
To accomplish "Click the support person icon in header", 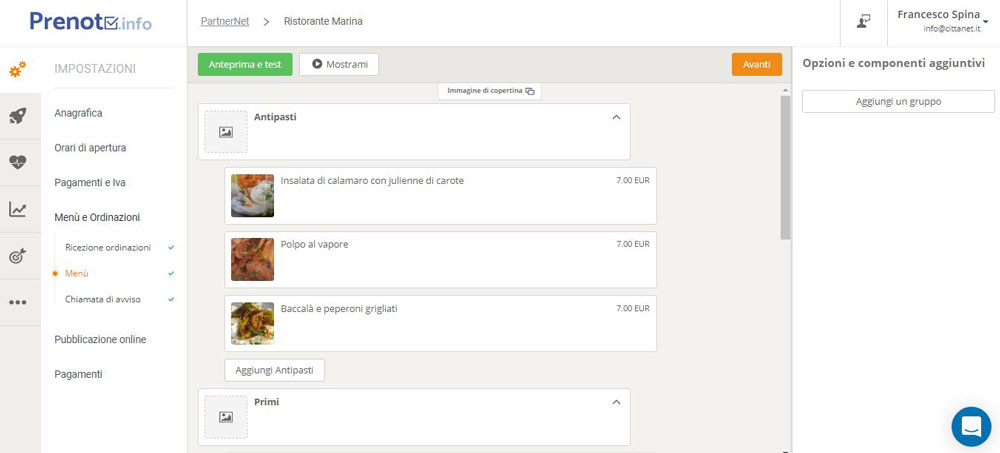I will click(x=864, y=21).
